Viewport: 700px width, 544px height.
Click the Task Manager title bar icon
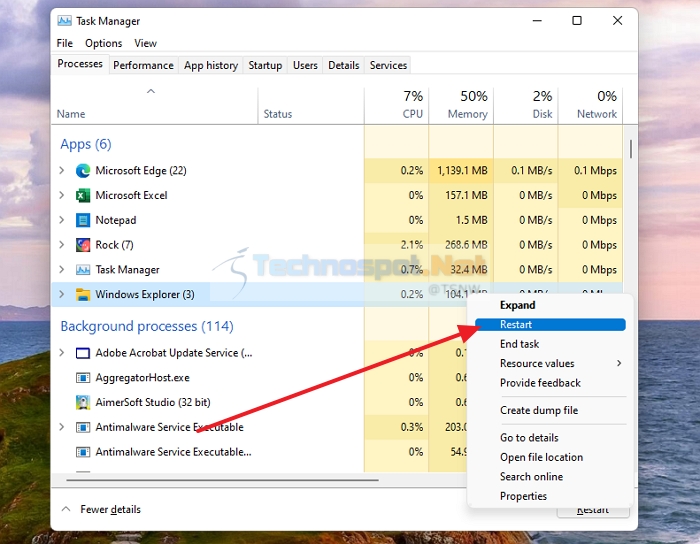coord(64,21)
